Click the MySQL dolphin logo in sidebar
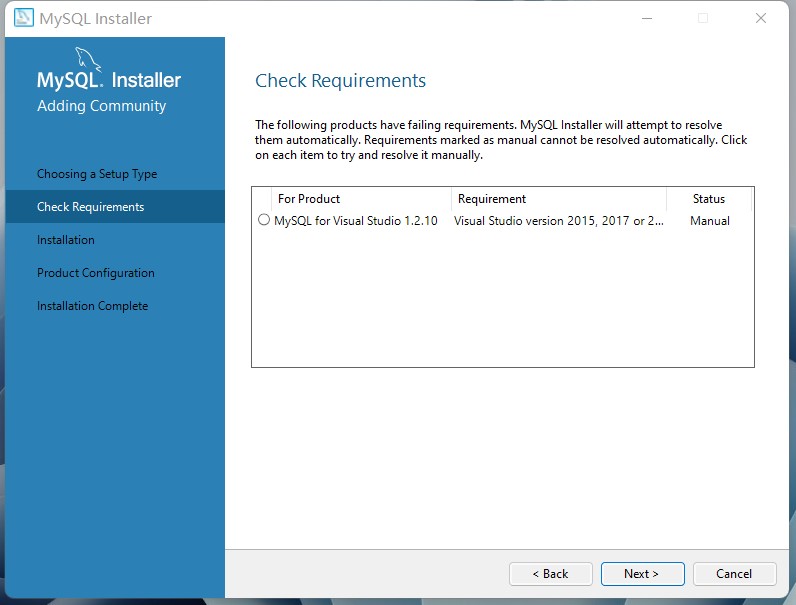 coord(88,59)
